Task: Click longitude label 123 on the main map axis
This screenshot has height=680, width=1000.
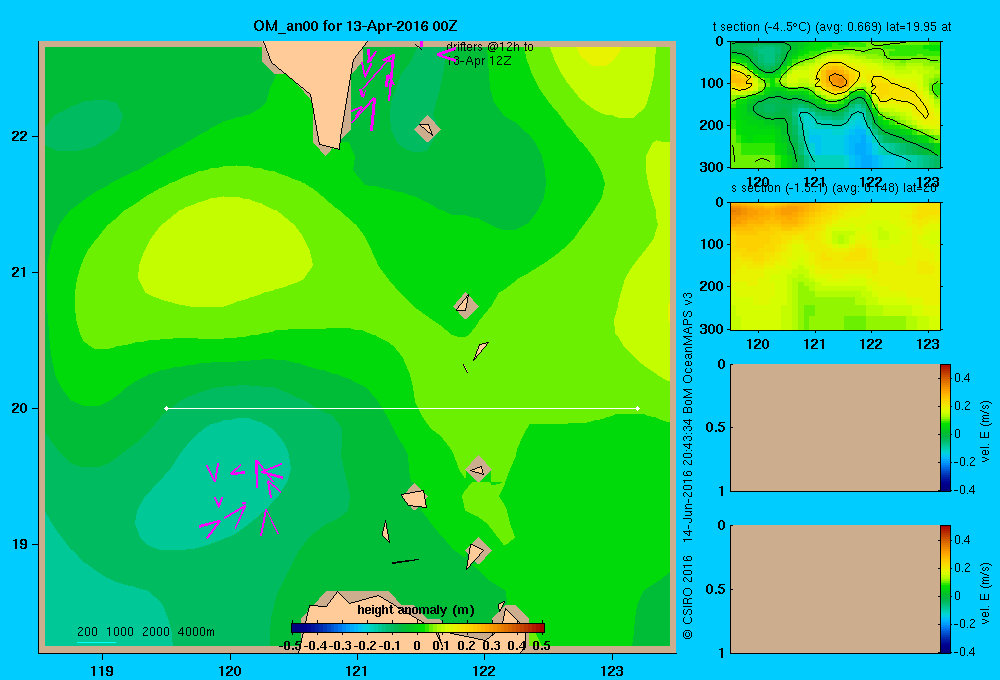Action: 612,670
